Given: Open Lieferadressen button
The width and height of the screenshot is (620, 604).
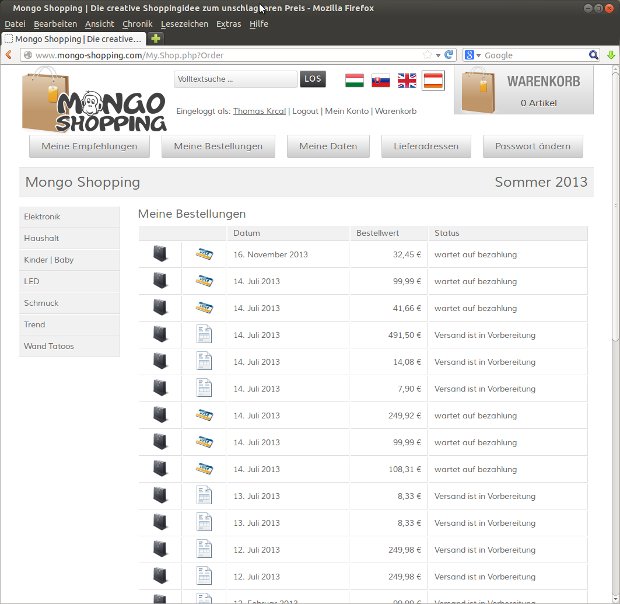Looking at the screenshot, I should pos(426,146).
